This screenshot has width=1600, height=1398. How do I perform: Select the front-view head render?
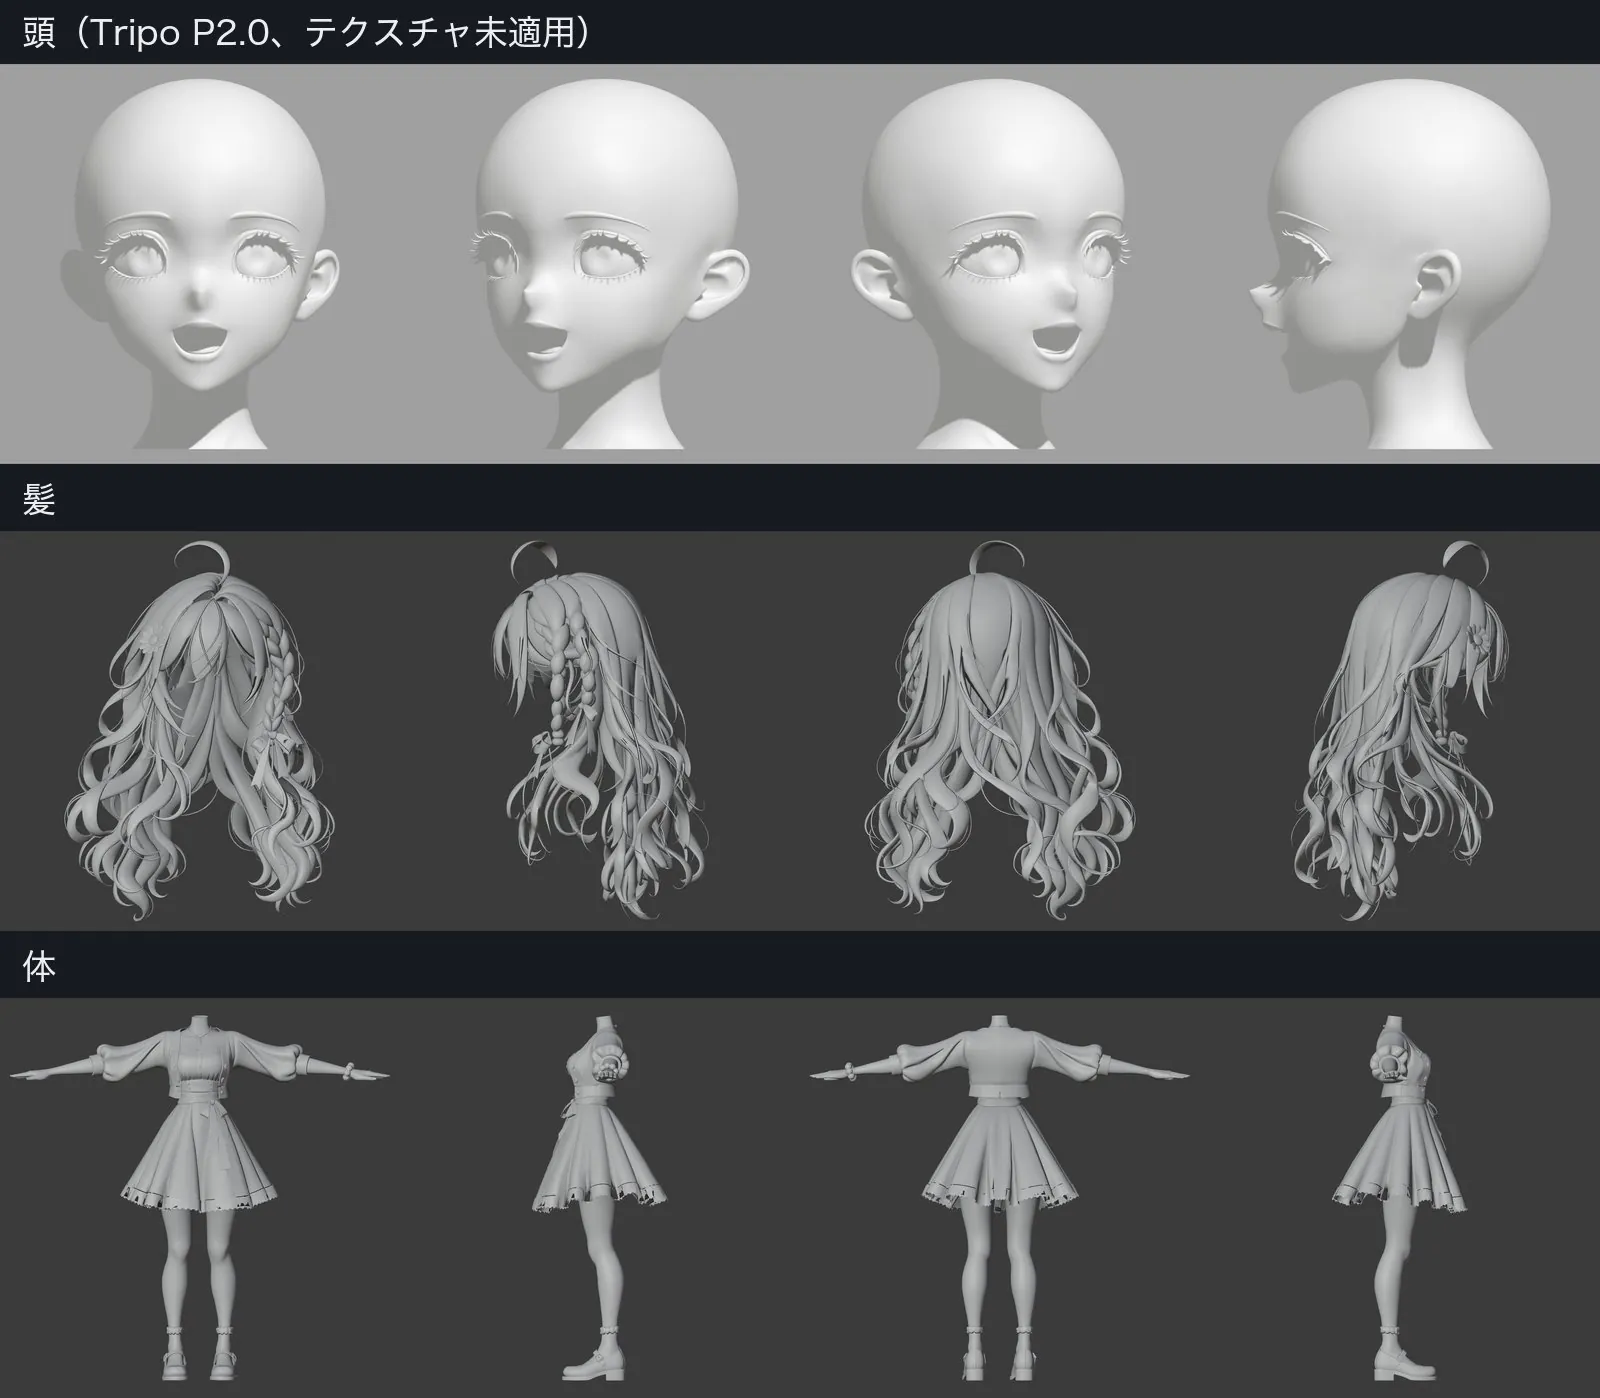click(x=200, y=264)
